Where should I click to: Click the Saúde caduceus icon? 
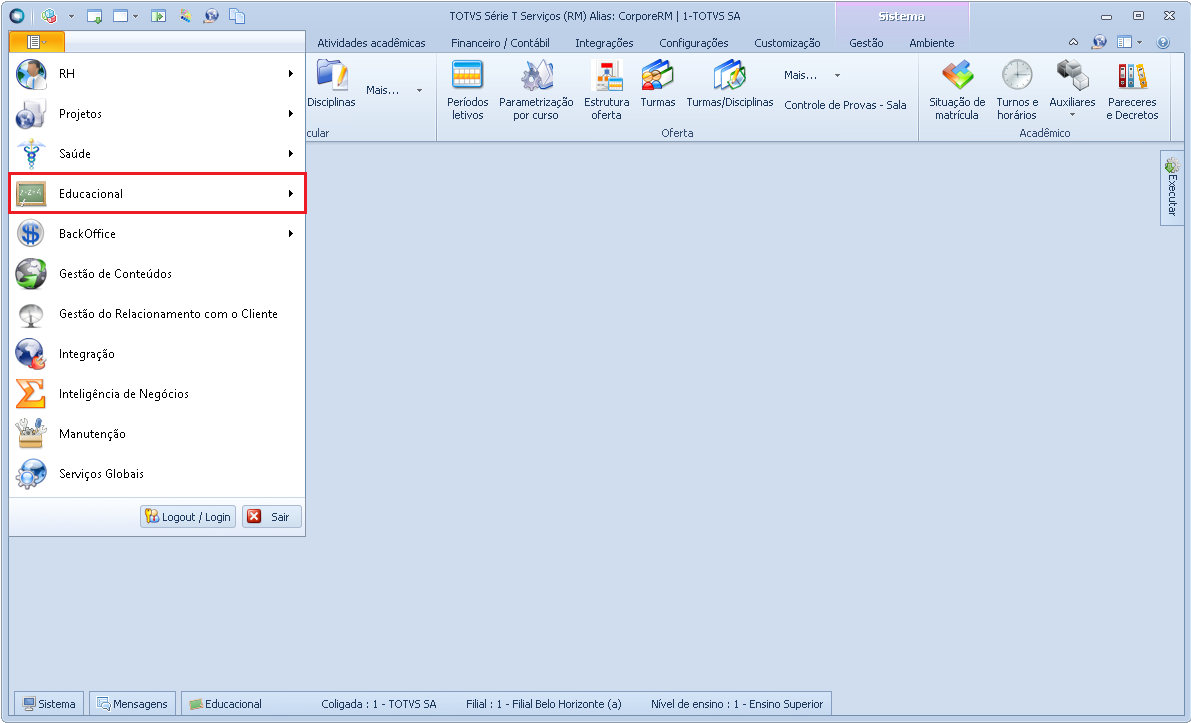coord(31,153)
